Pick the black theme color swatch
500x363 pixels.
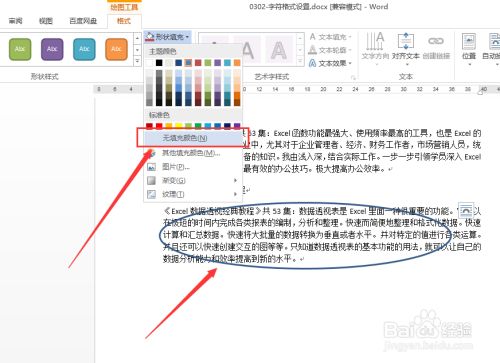(x=159, y=63)
